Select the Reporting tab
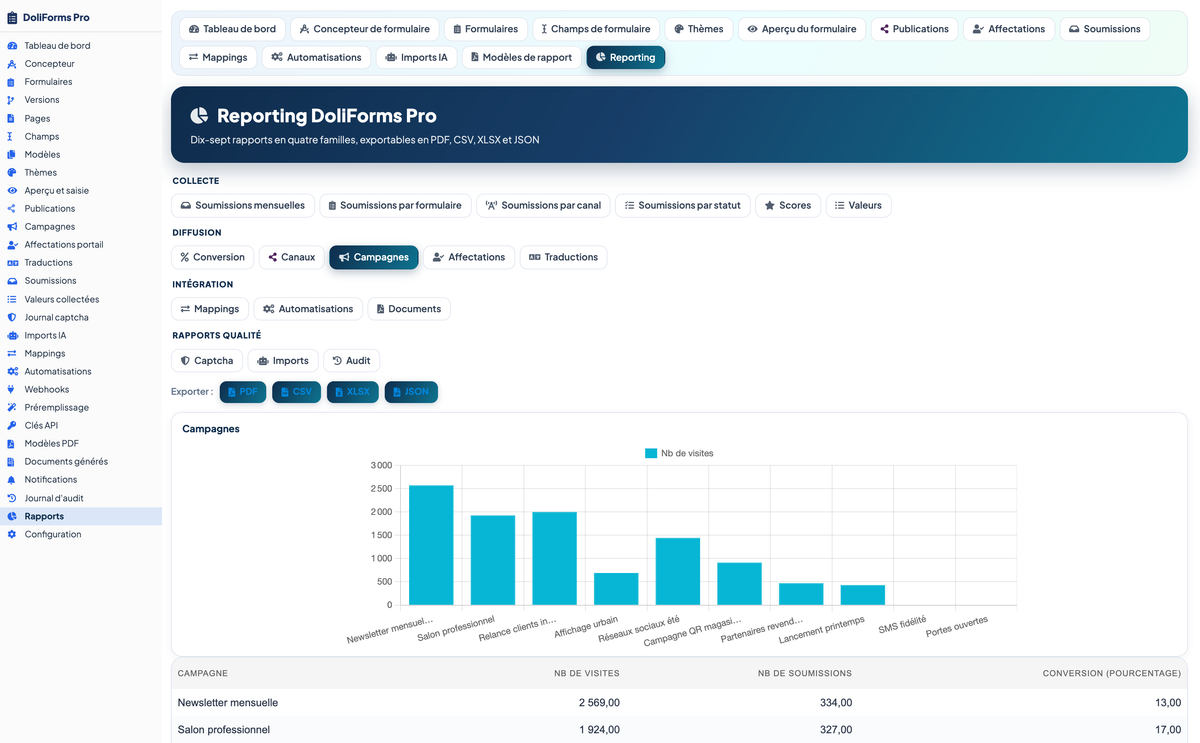The width and height of the screenshot is (1200, 743). coord(625,57)
